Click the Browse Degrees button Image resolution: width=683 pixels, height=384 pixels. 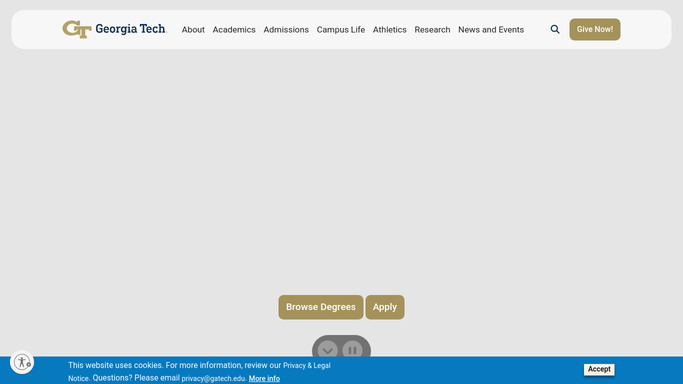pyautogui.click(x=321, y=307)
